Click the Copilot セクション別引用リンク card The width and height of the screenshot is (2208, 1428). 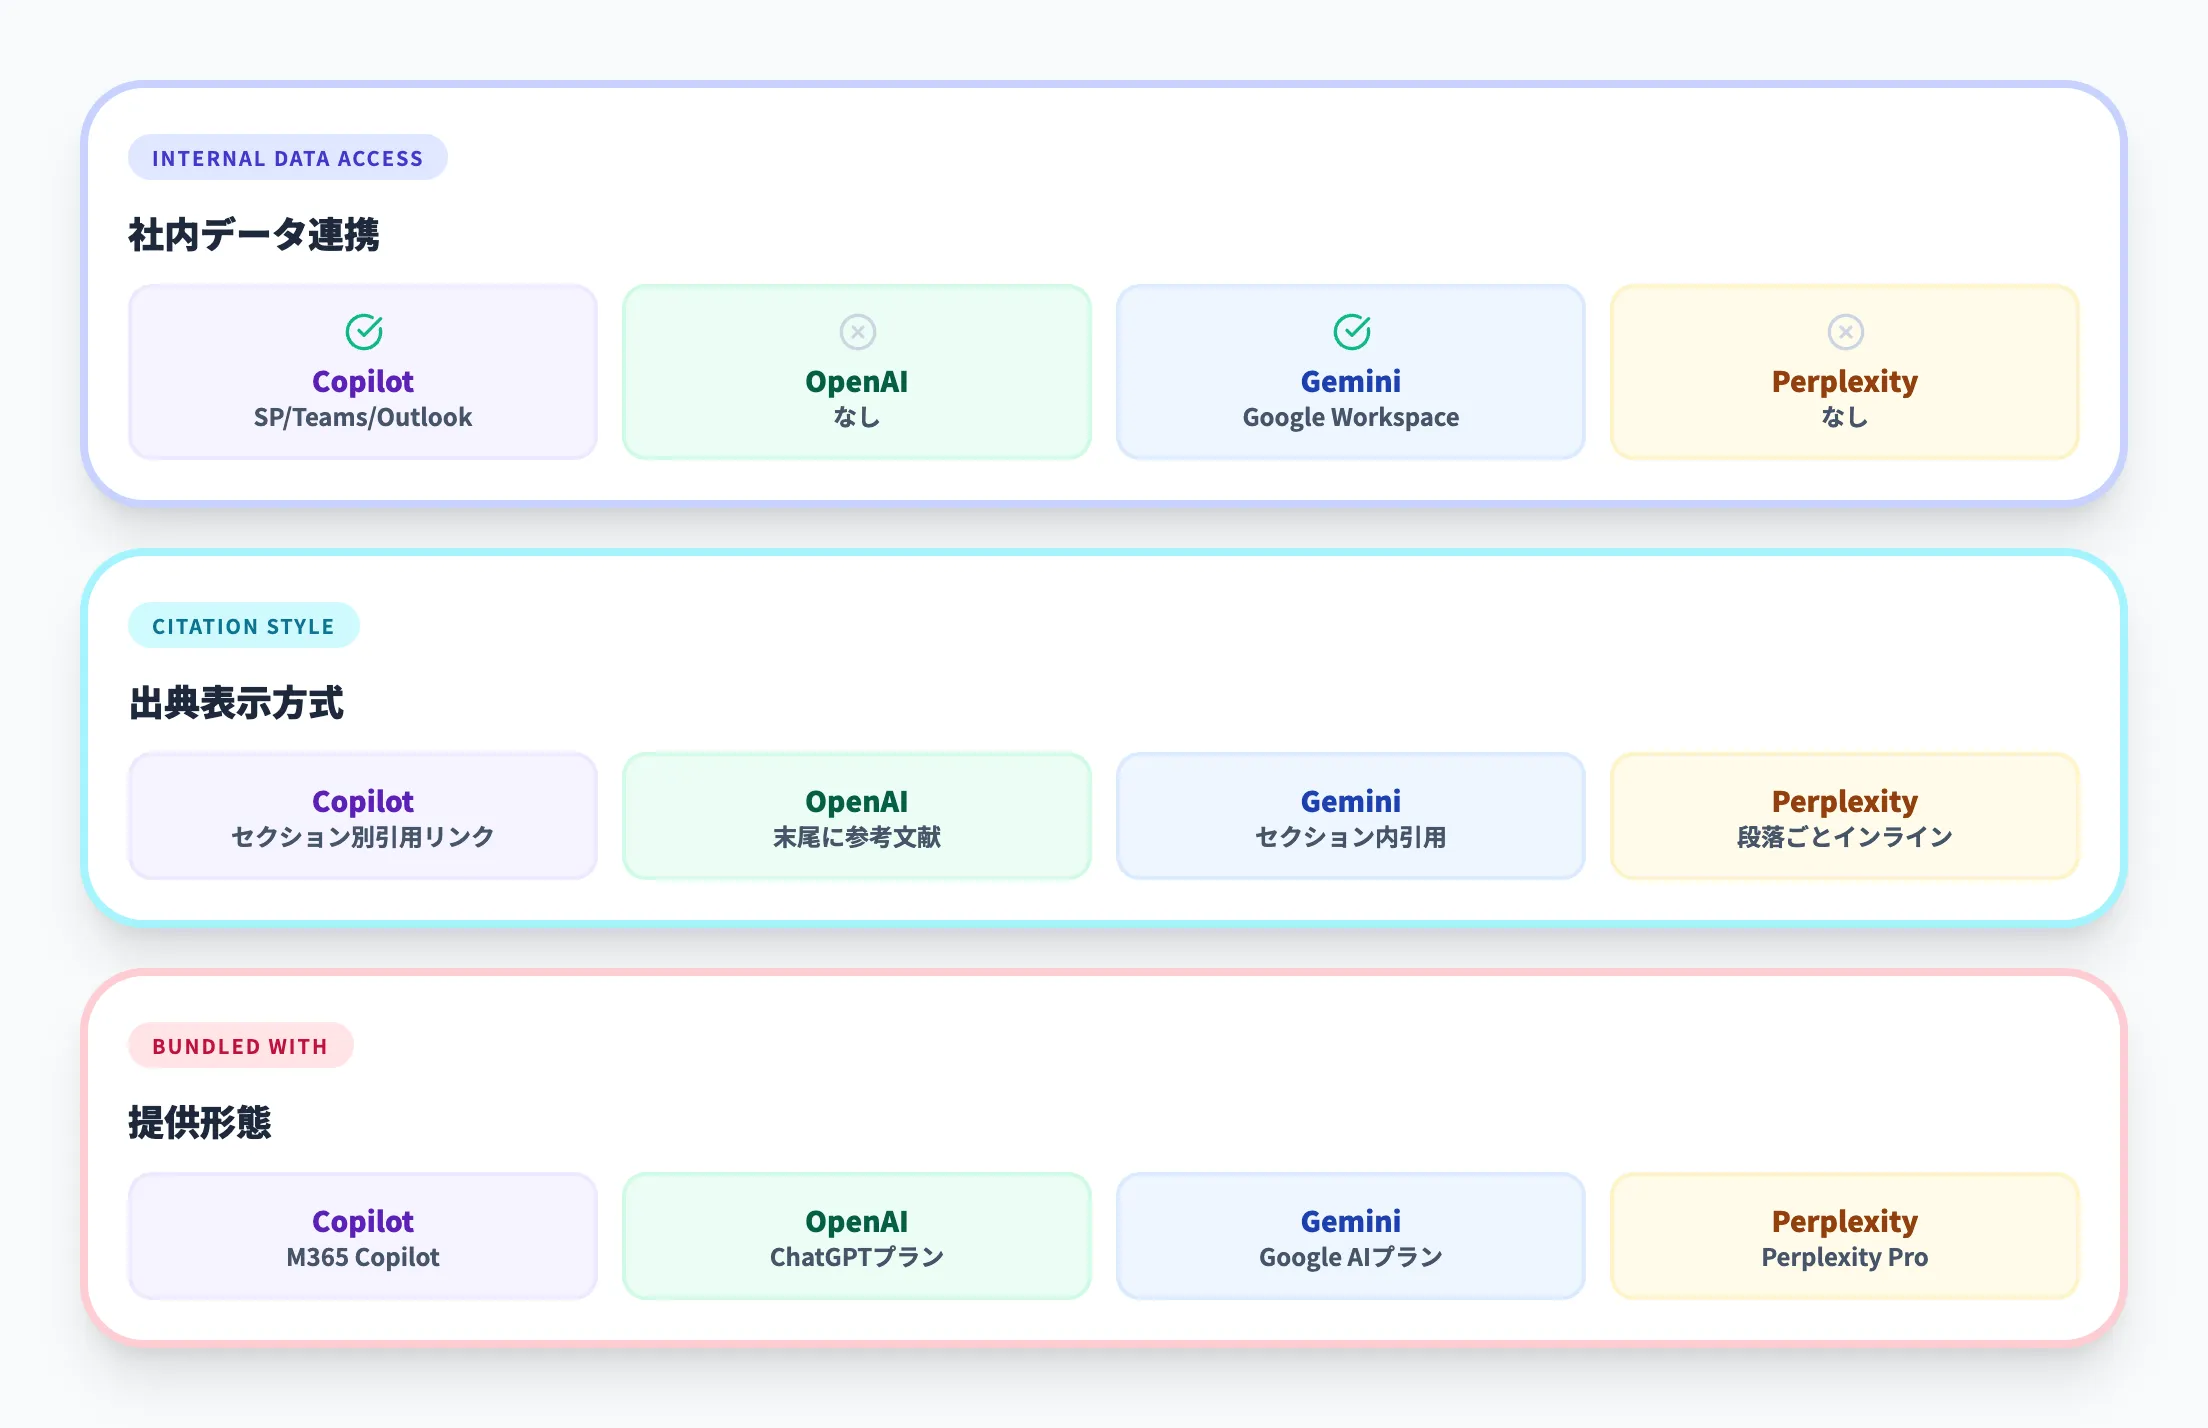coord(363,817)
